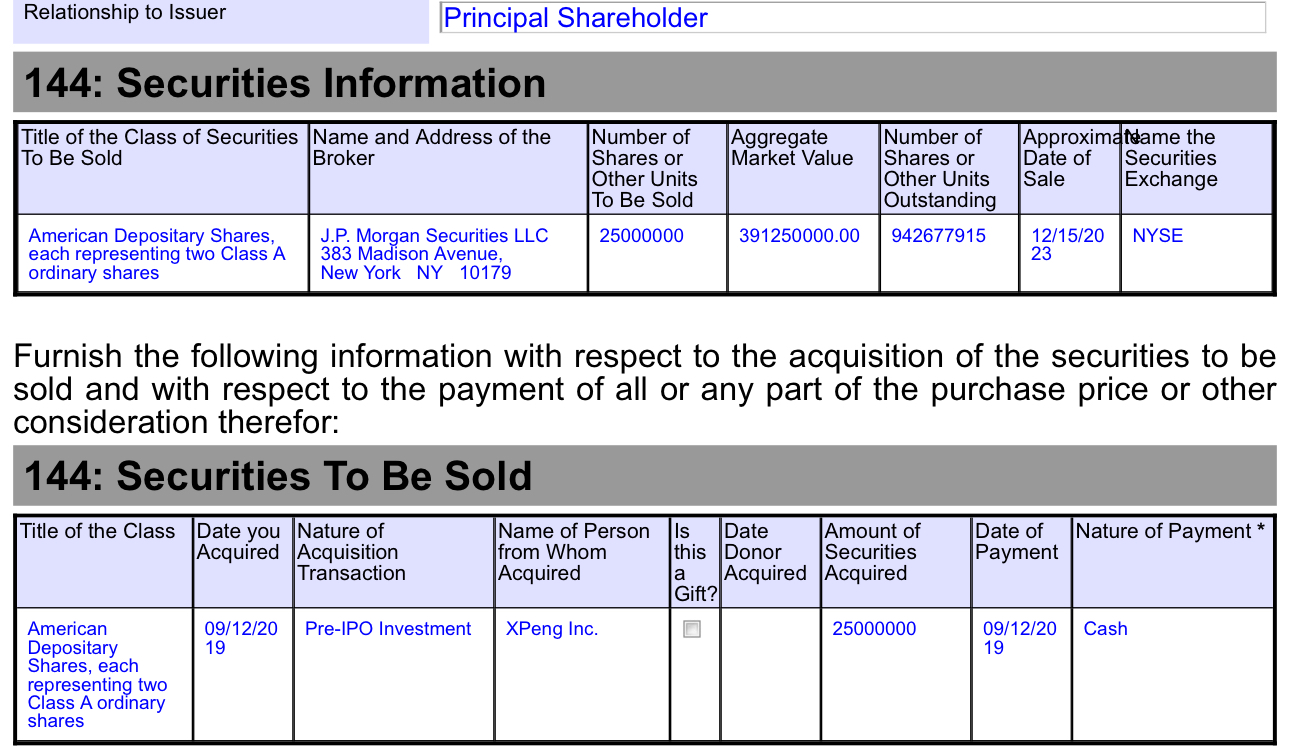1290x748 pixels.
Task: Select amount of securities acquired 25000000
Action: (874, 629)
